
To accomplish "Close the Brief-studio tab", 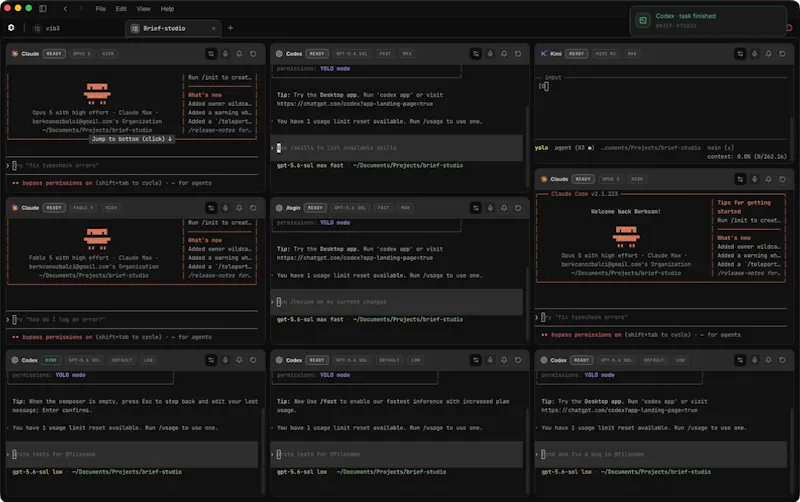I will pos(213,28).
